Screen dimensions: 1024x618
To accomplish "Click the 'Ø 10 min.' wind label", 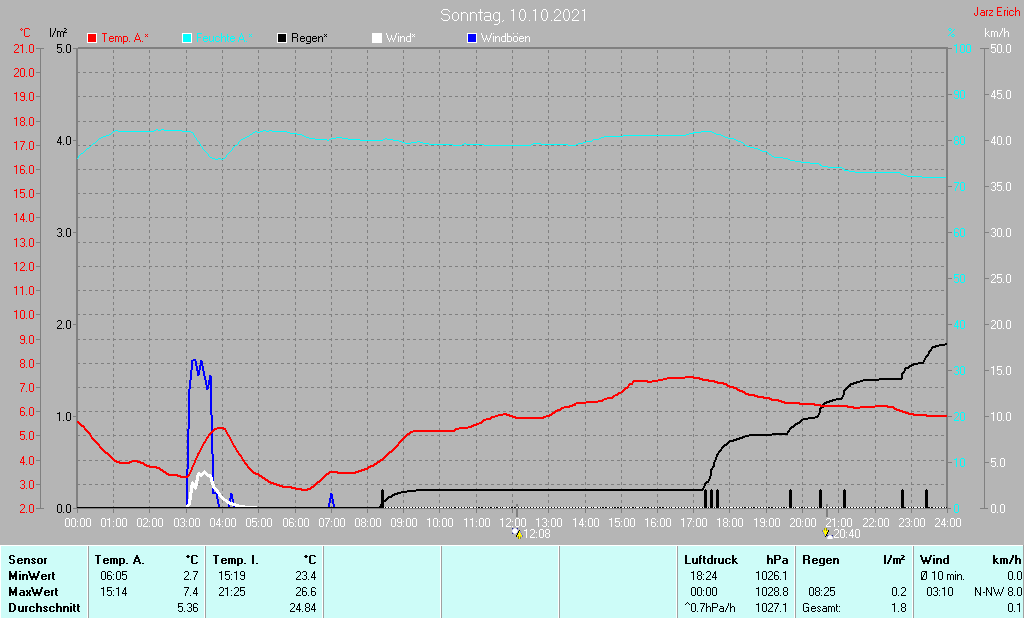I will 942,576.
